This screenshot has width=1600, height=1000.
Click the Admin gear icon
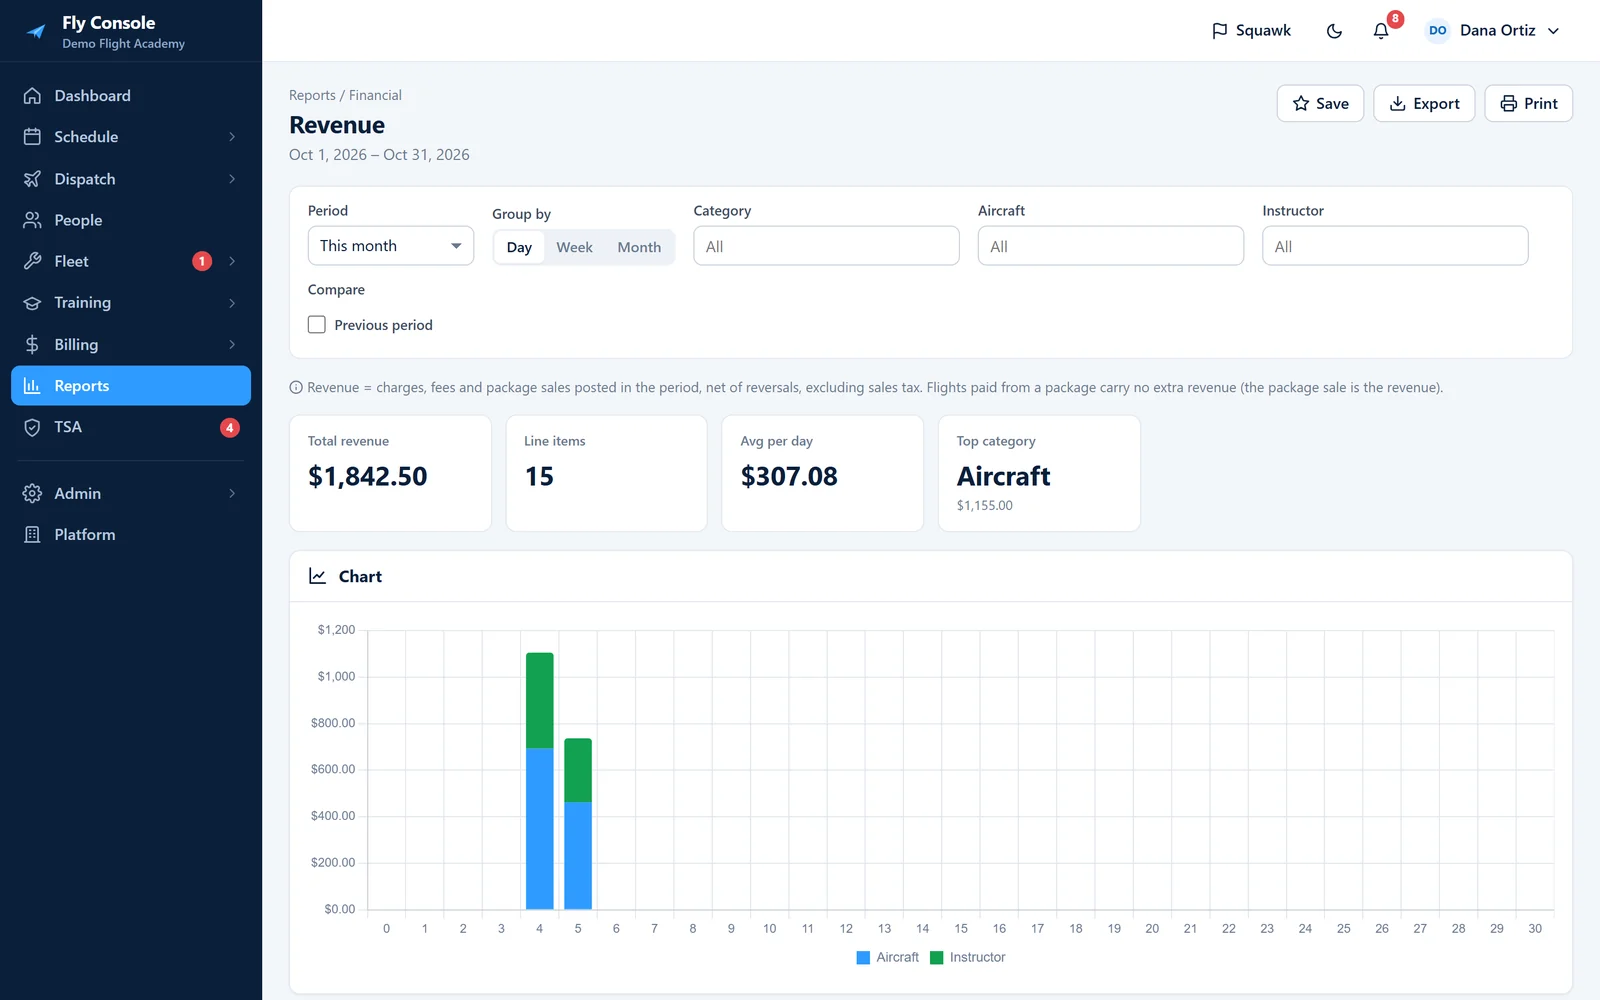32,493
